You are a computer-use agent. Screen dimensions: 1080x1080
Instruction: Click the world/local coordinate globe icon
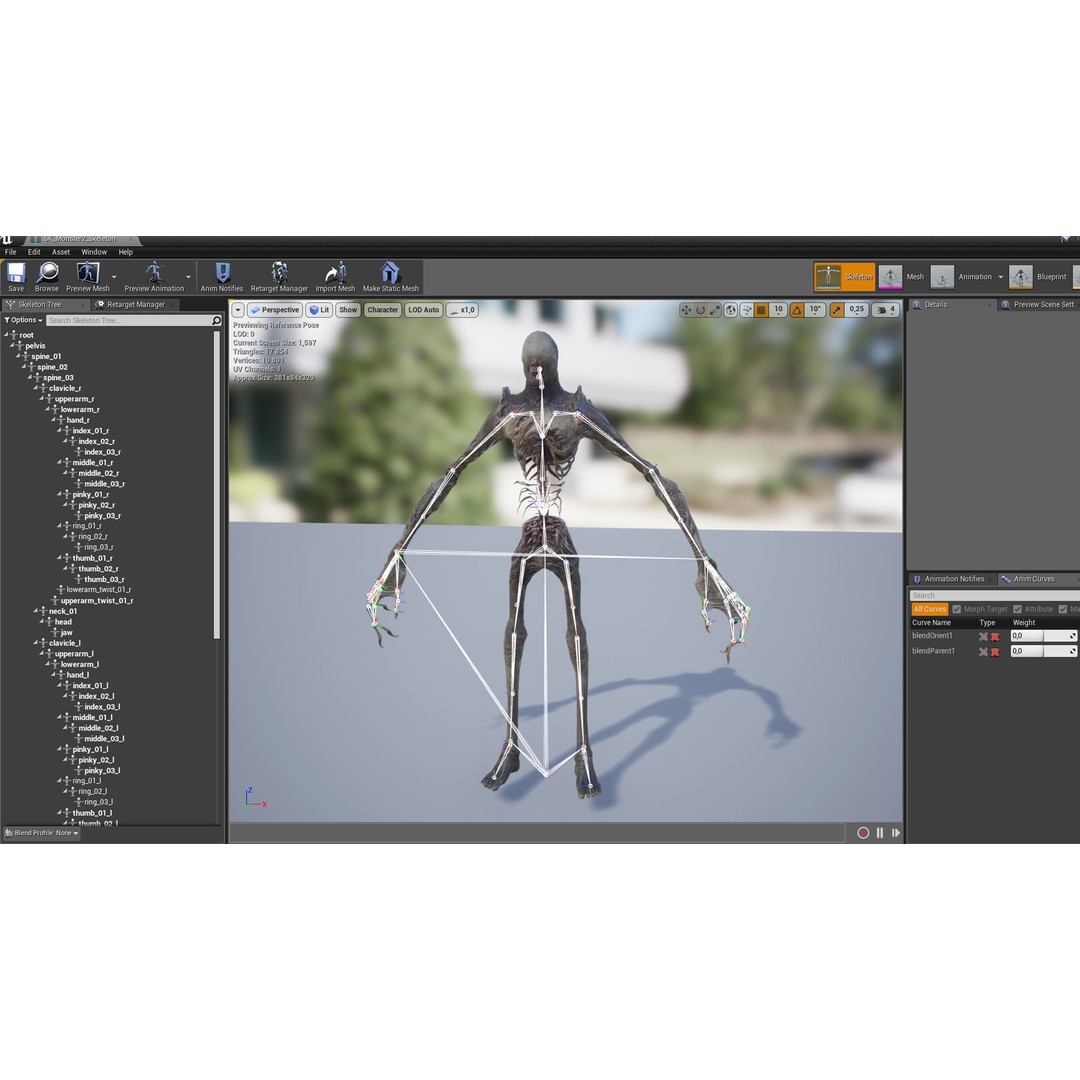click(731, 310)
